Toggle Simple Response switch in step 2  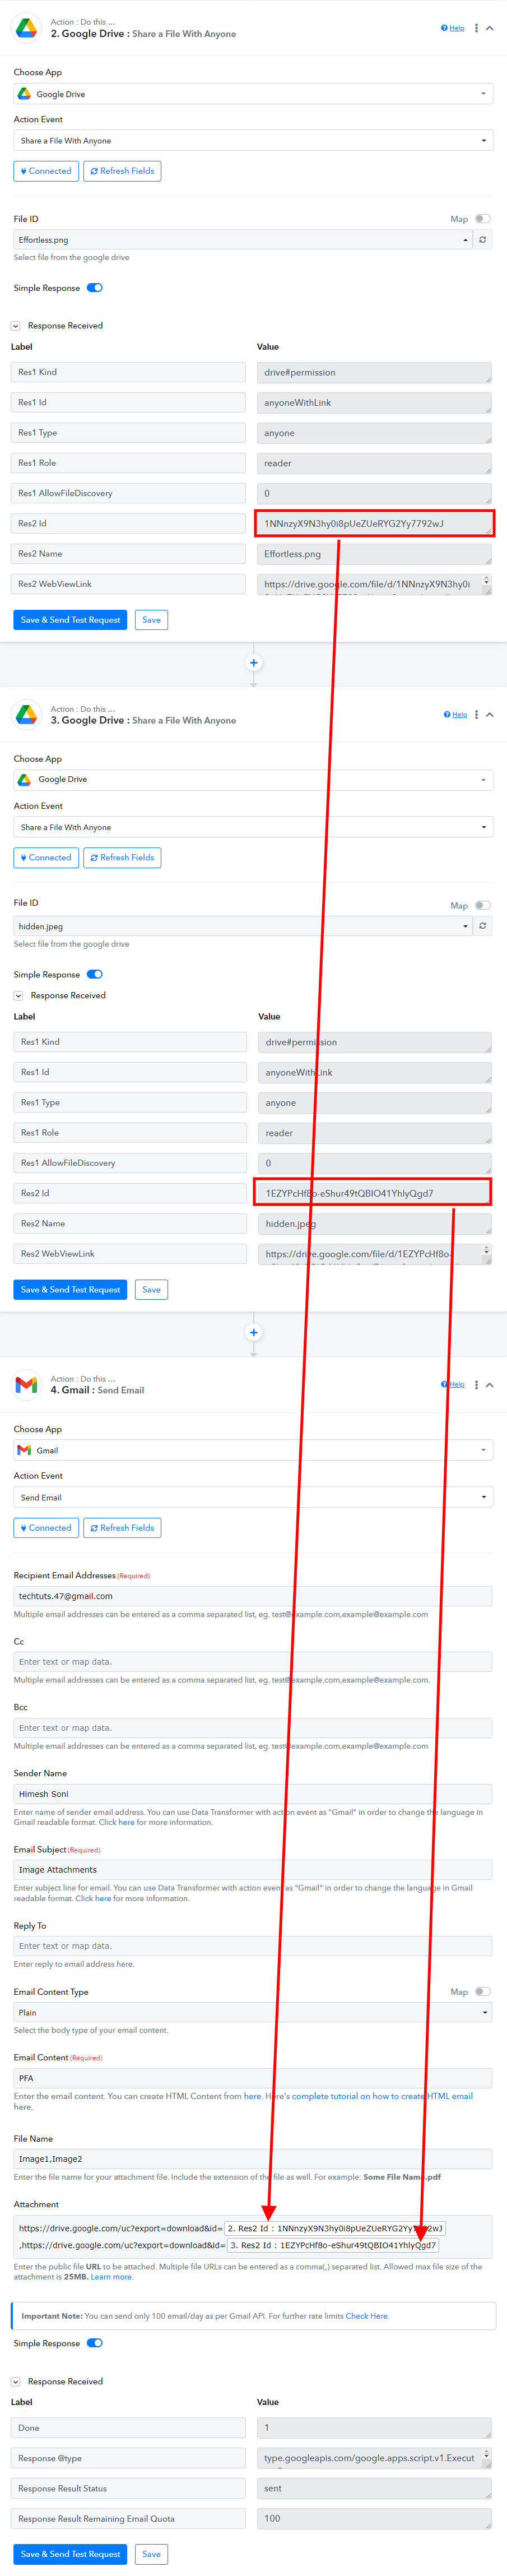coord(95,288)
